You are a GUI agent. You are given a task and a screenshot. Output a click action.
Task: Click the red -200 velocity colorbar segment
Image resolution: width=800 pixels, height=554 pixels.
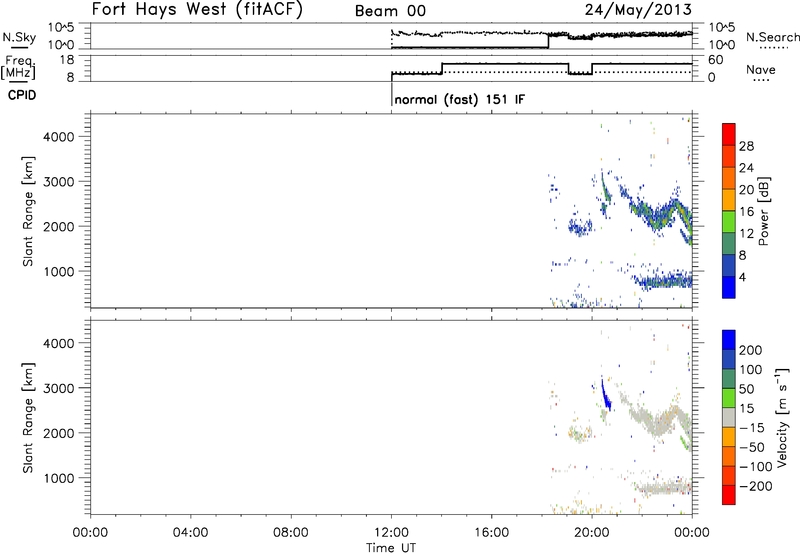729,495
